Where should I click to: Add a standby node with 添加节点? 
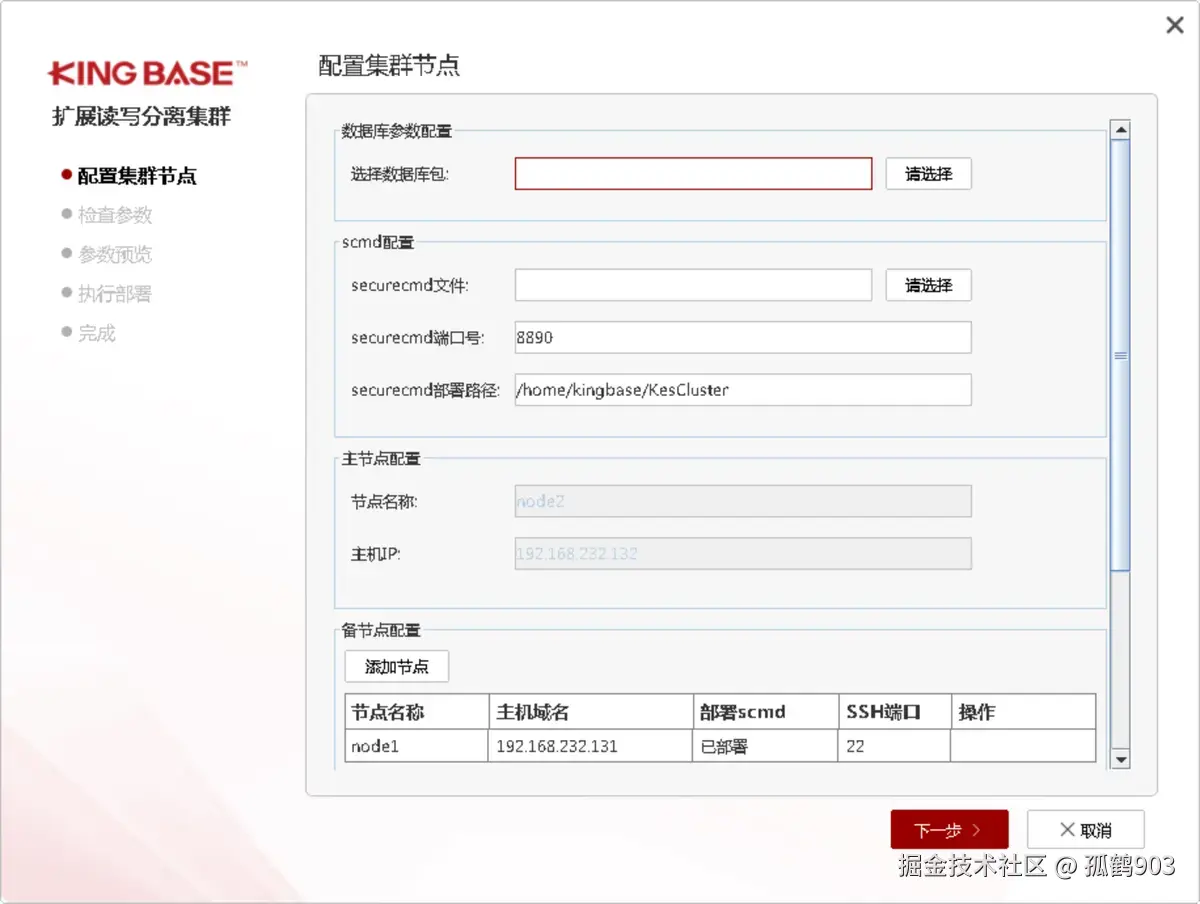coord(397,667)
